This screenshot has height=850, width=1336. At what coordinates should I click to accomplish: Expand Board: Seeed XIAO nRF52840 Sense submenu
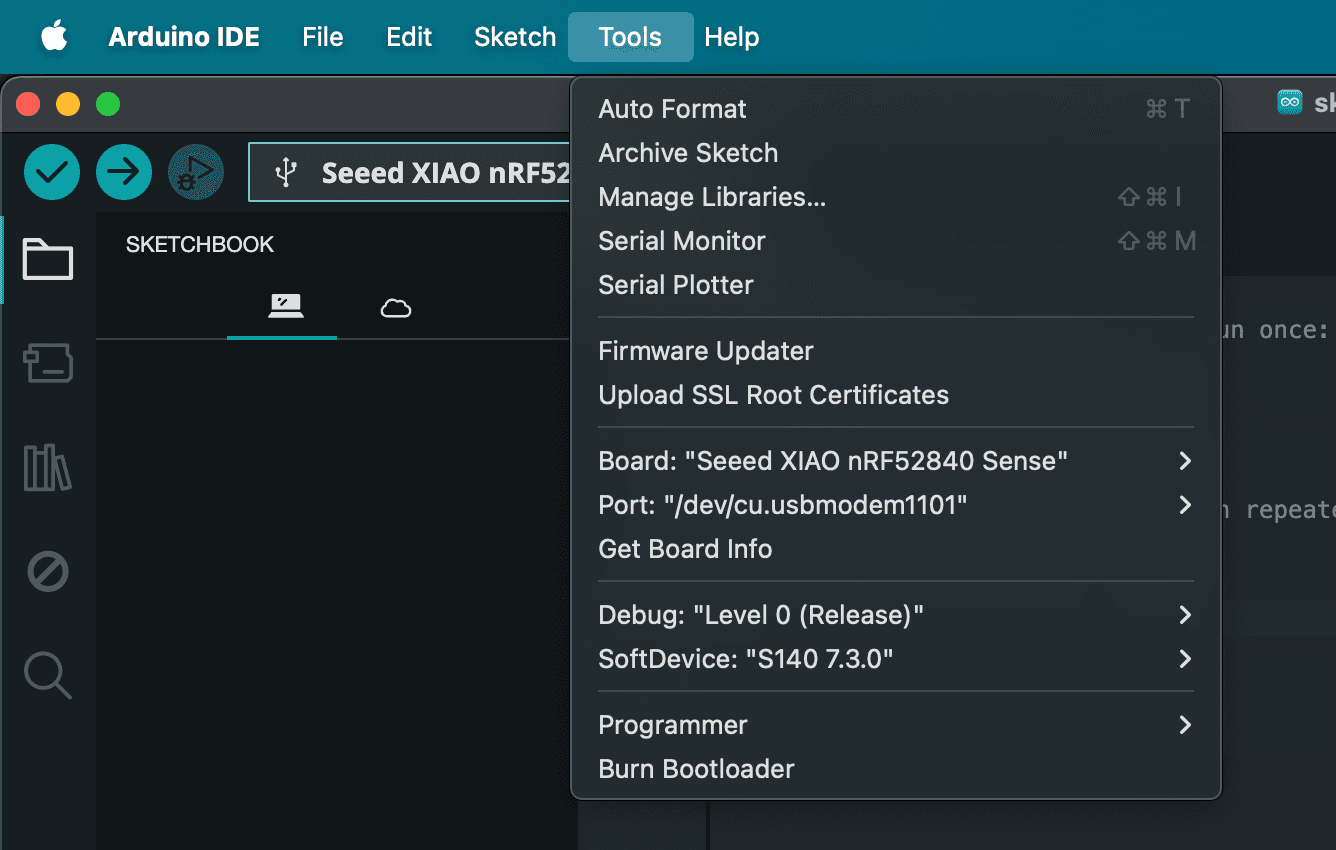896,461
